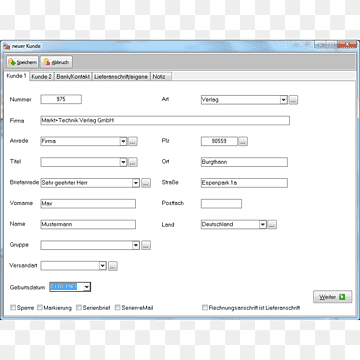Toggle the Markierung checkbox

point(40,308)
